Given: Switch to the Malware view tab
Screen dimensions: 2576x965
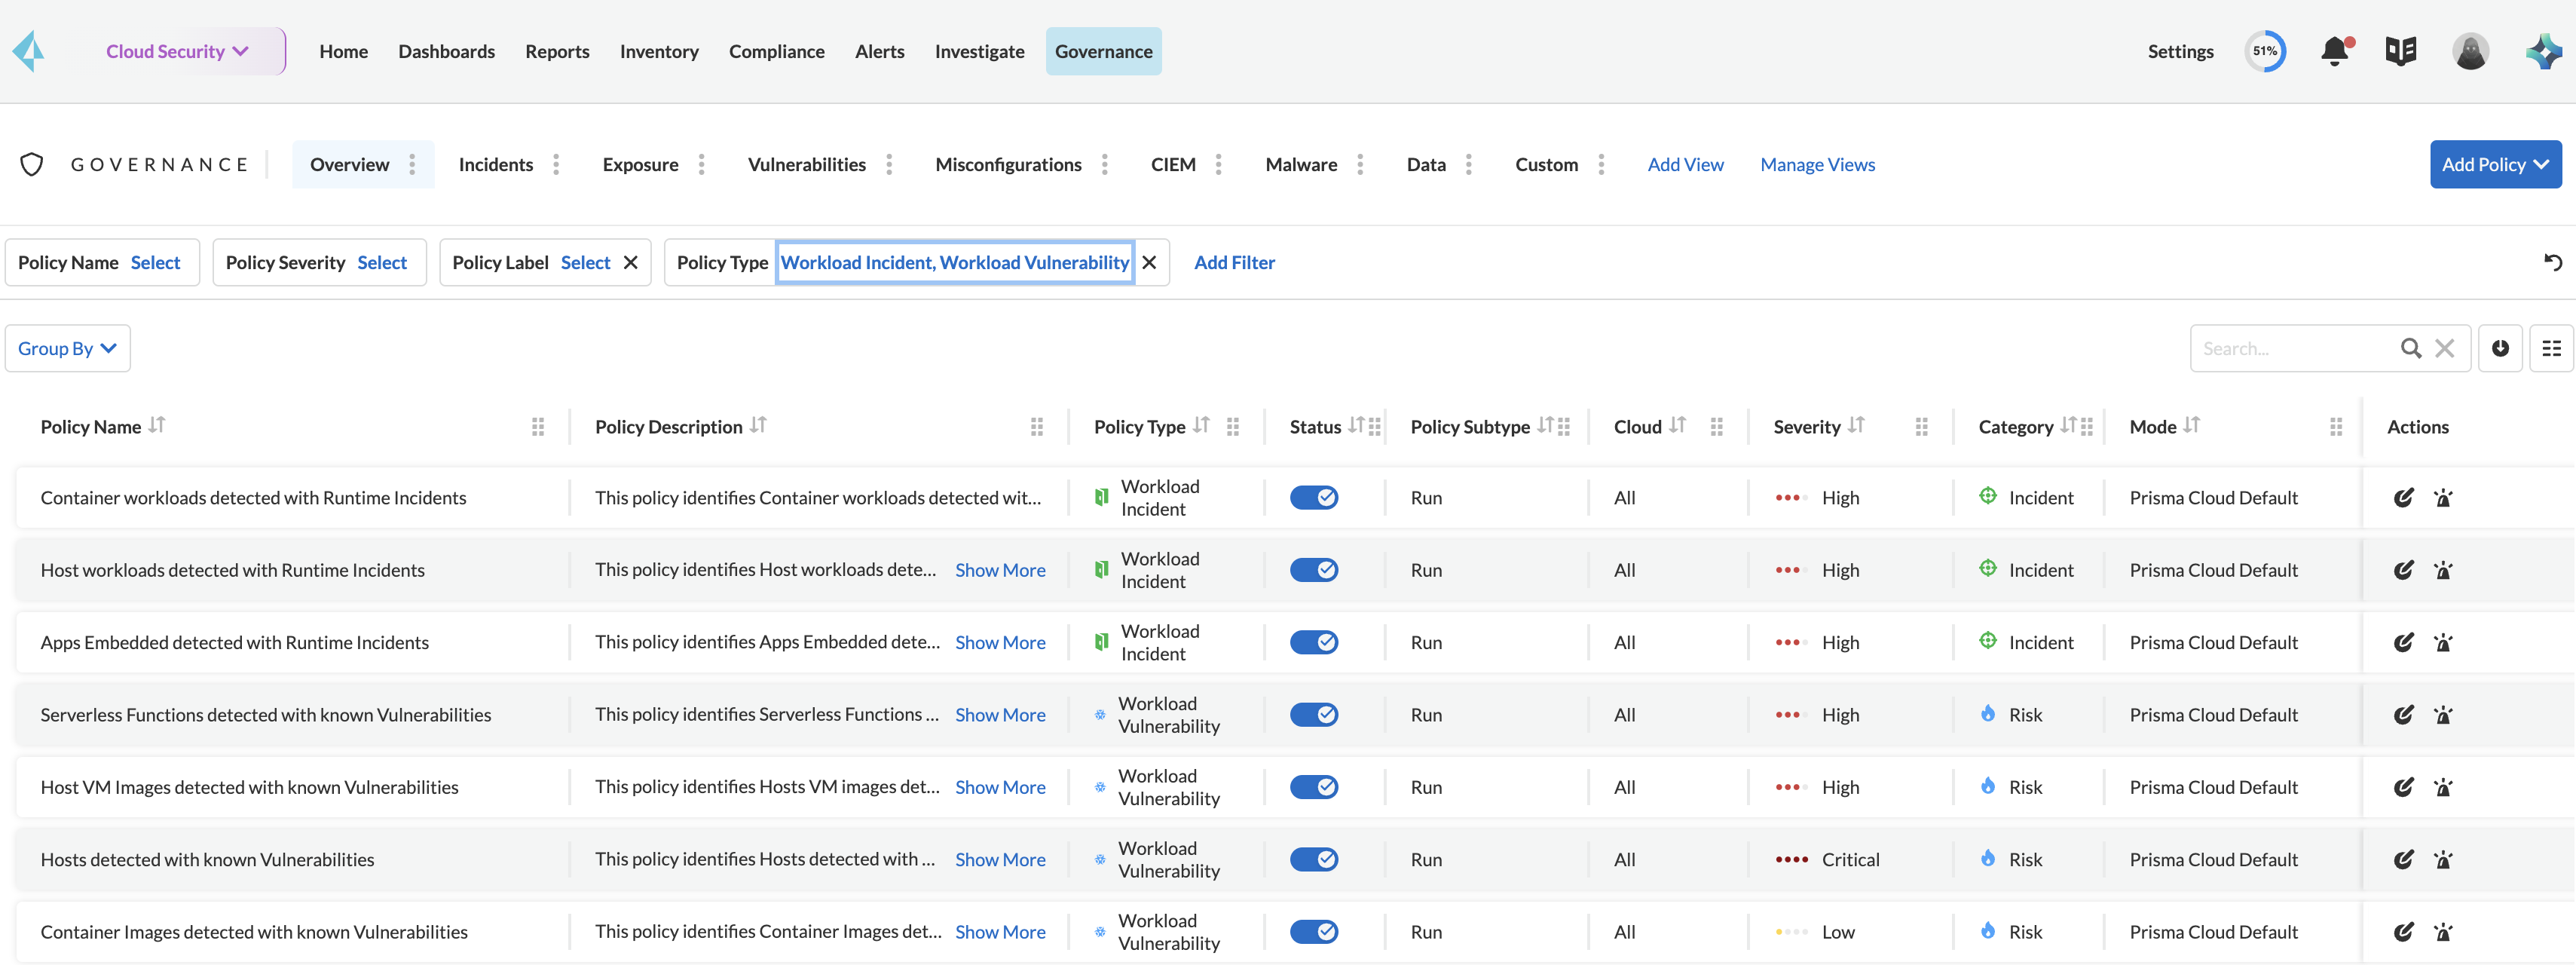Looking at the screenshot, I should [x=1301, y=164].
